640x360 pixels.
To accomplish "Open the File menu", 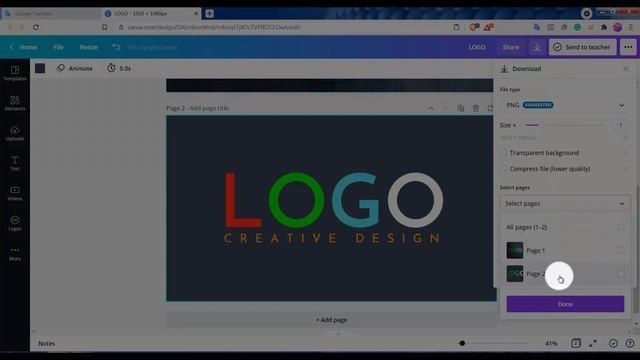I will pyautogui.click(x=58, y=47).
